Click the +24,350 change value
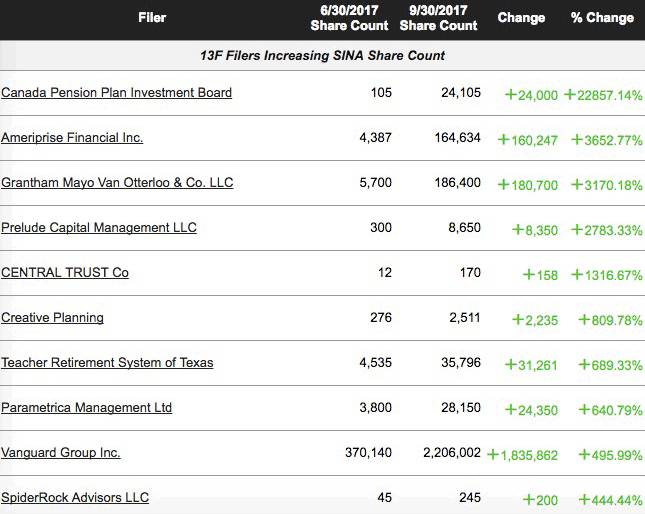The image size is (645, 514). point(531,410)
